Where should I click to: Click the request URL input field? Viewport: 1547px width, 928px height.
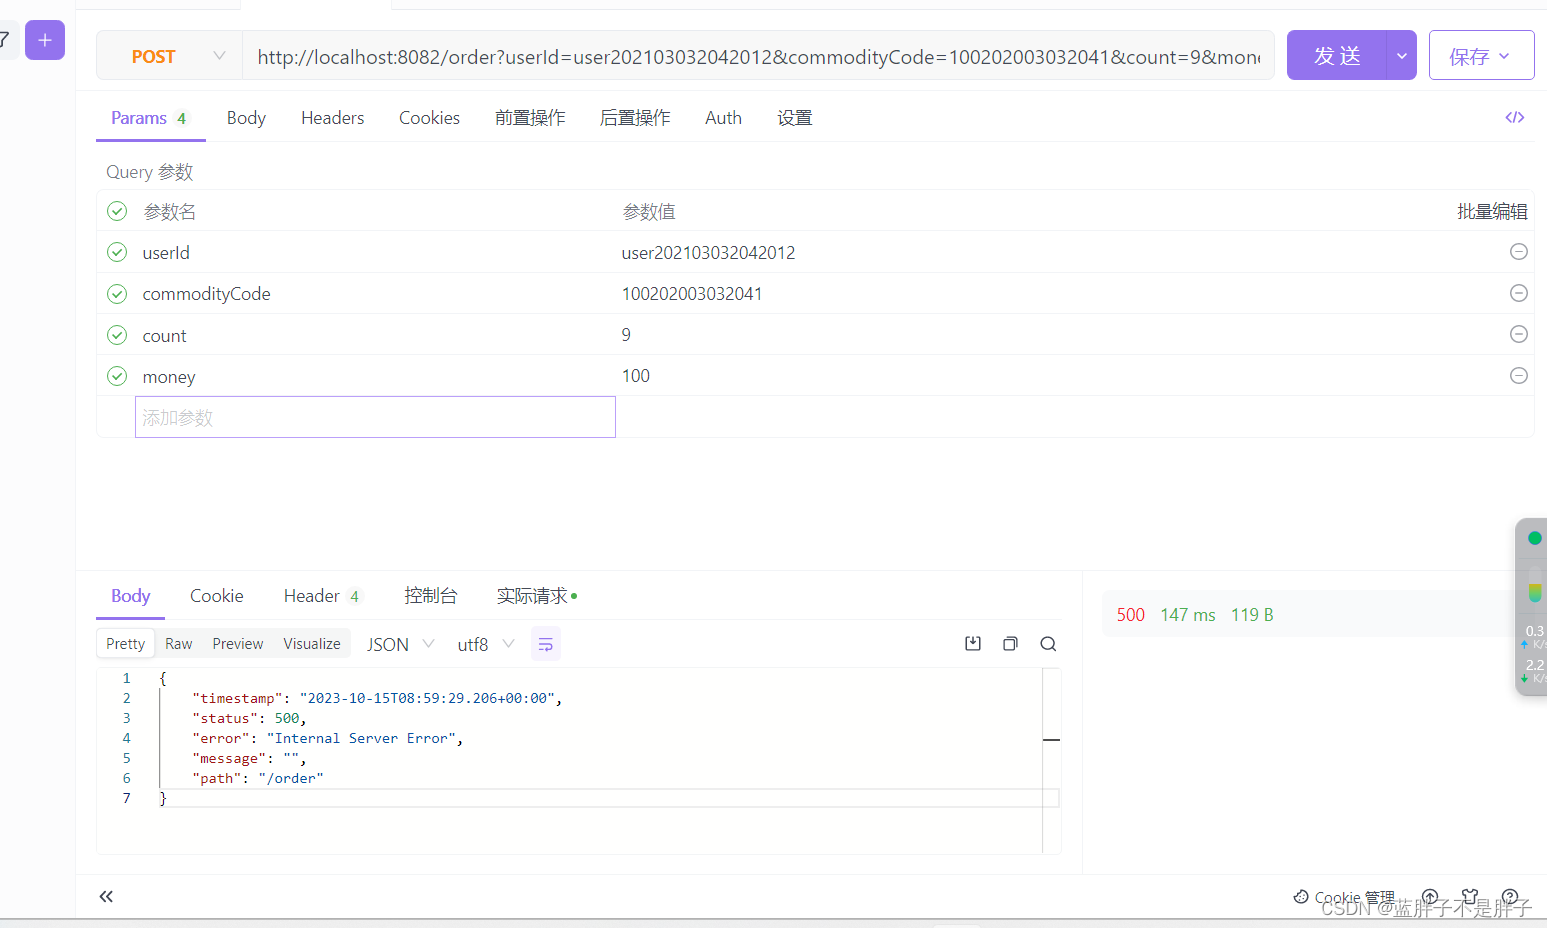point(759,57)
